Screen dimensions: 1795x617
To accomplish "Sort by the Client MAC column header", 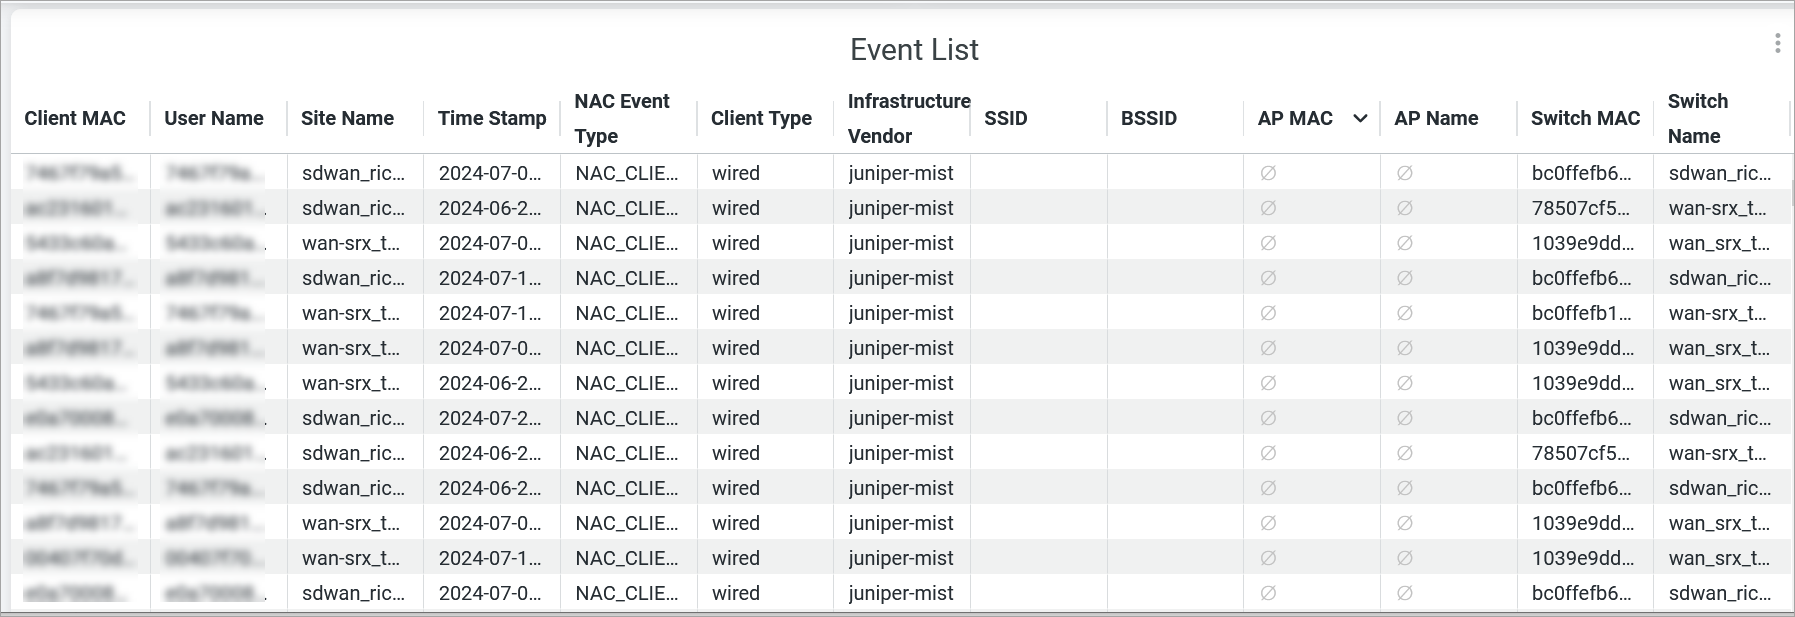I will 75,119.
